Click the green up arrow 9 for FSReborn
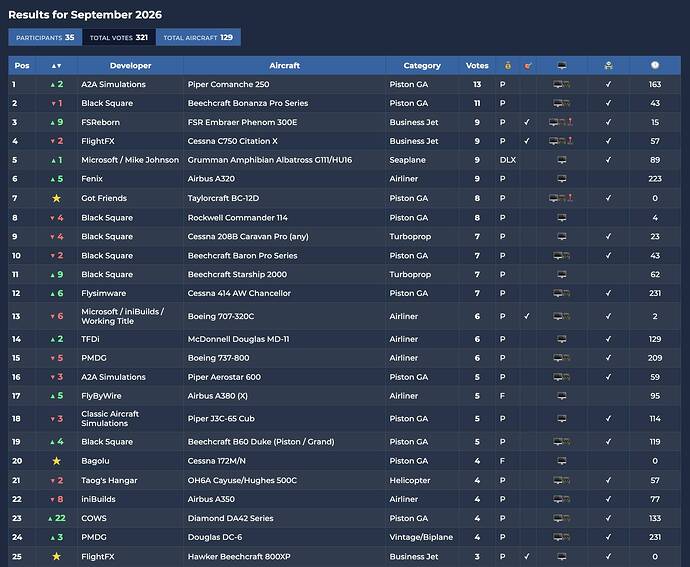The width and height of the screenshot is (690, 567). point(57,122)
